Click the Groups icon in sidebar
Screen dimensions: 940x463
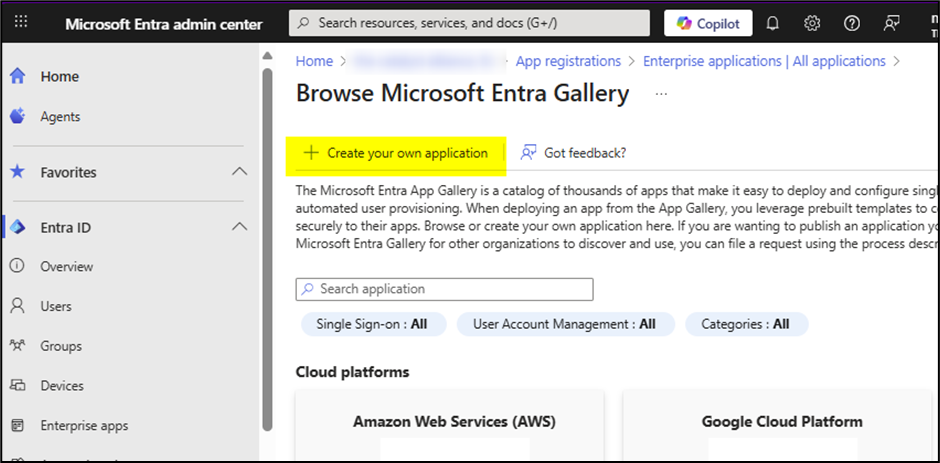tap(17, 346)
